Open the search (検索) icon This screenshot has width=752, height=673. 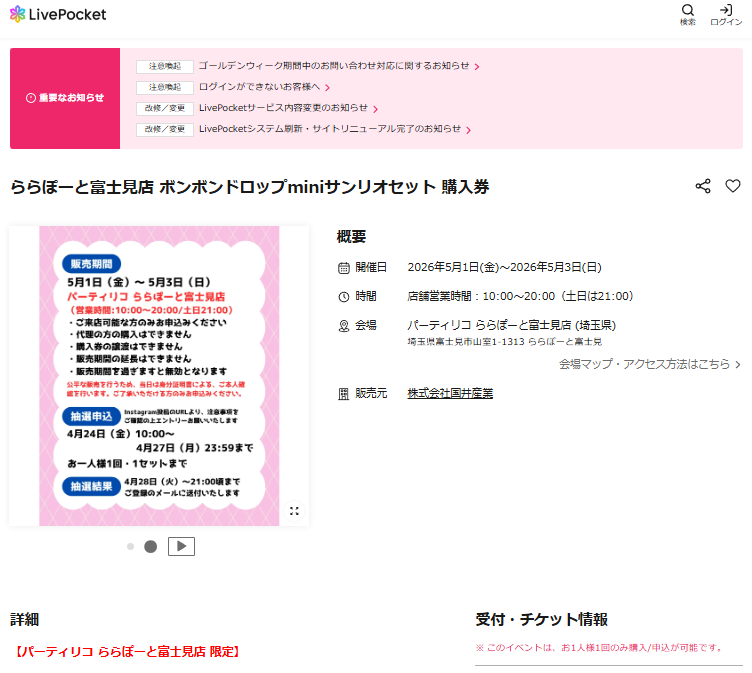click(x=688, y=15)
